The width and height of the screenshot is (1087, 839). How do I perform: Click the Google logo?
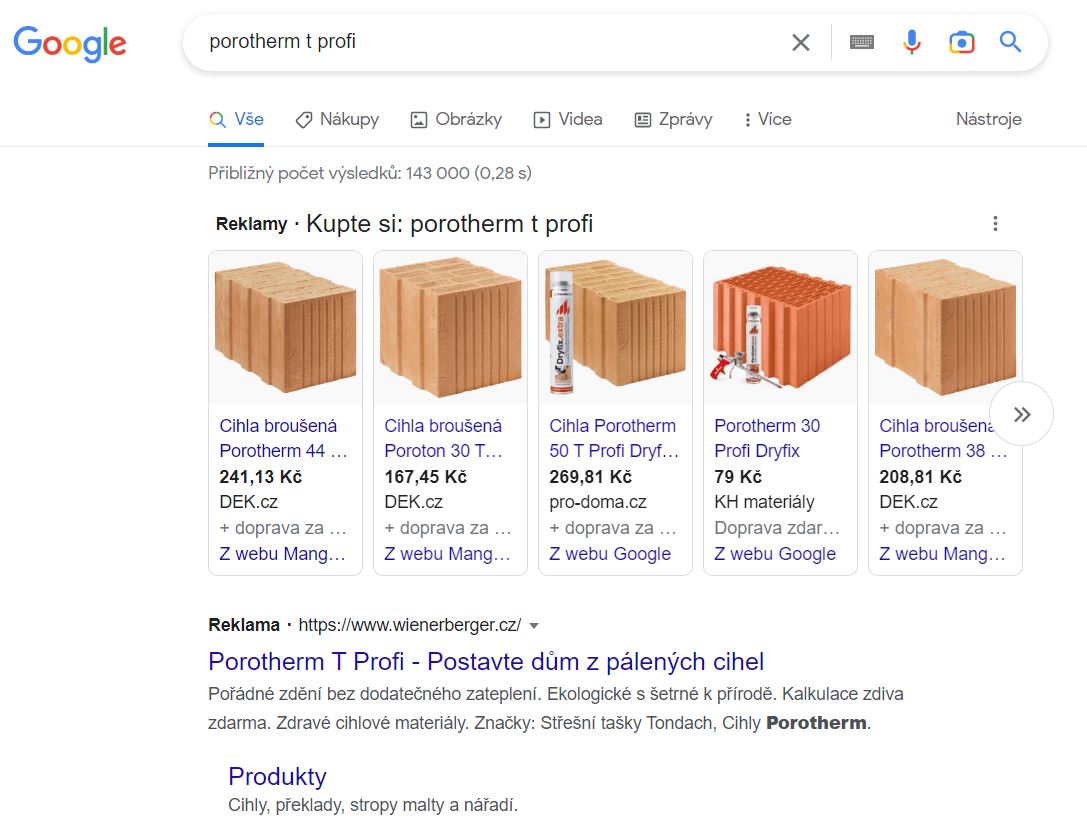(69, 44)
